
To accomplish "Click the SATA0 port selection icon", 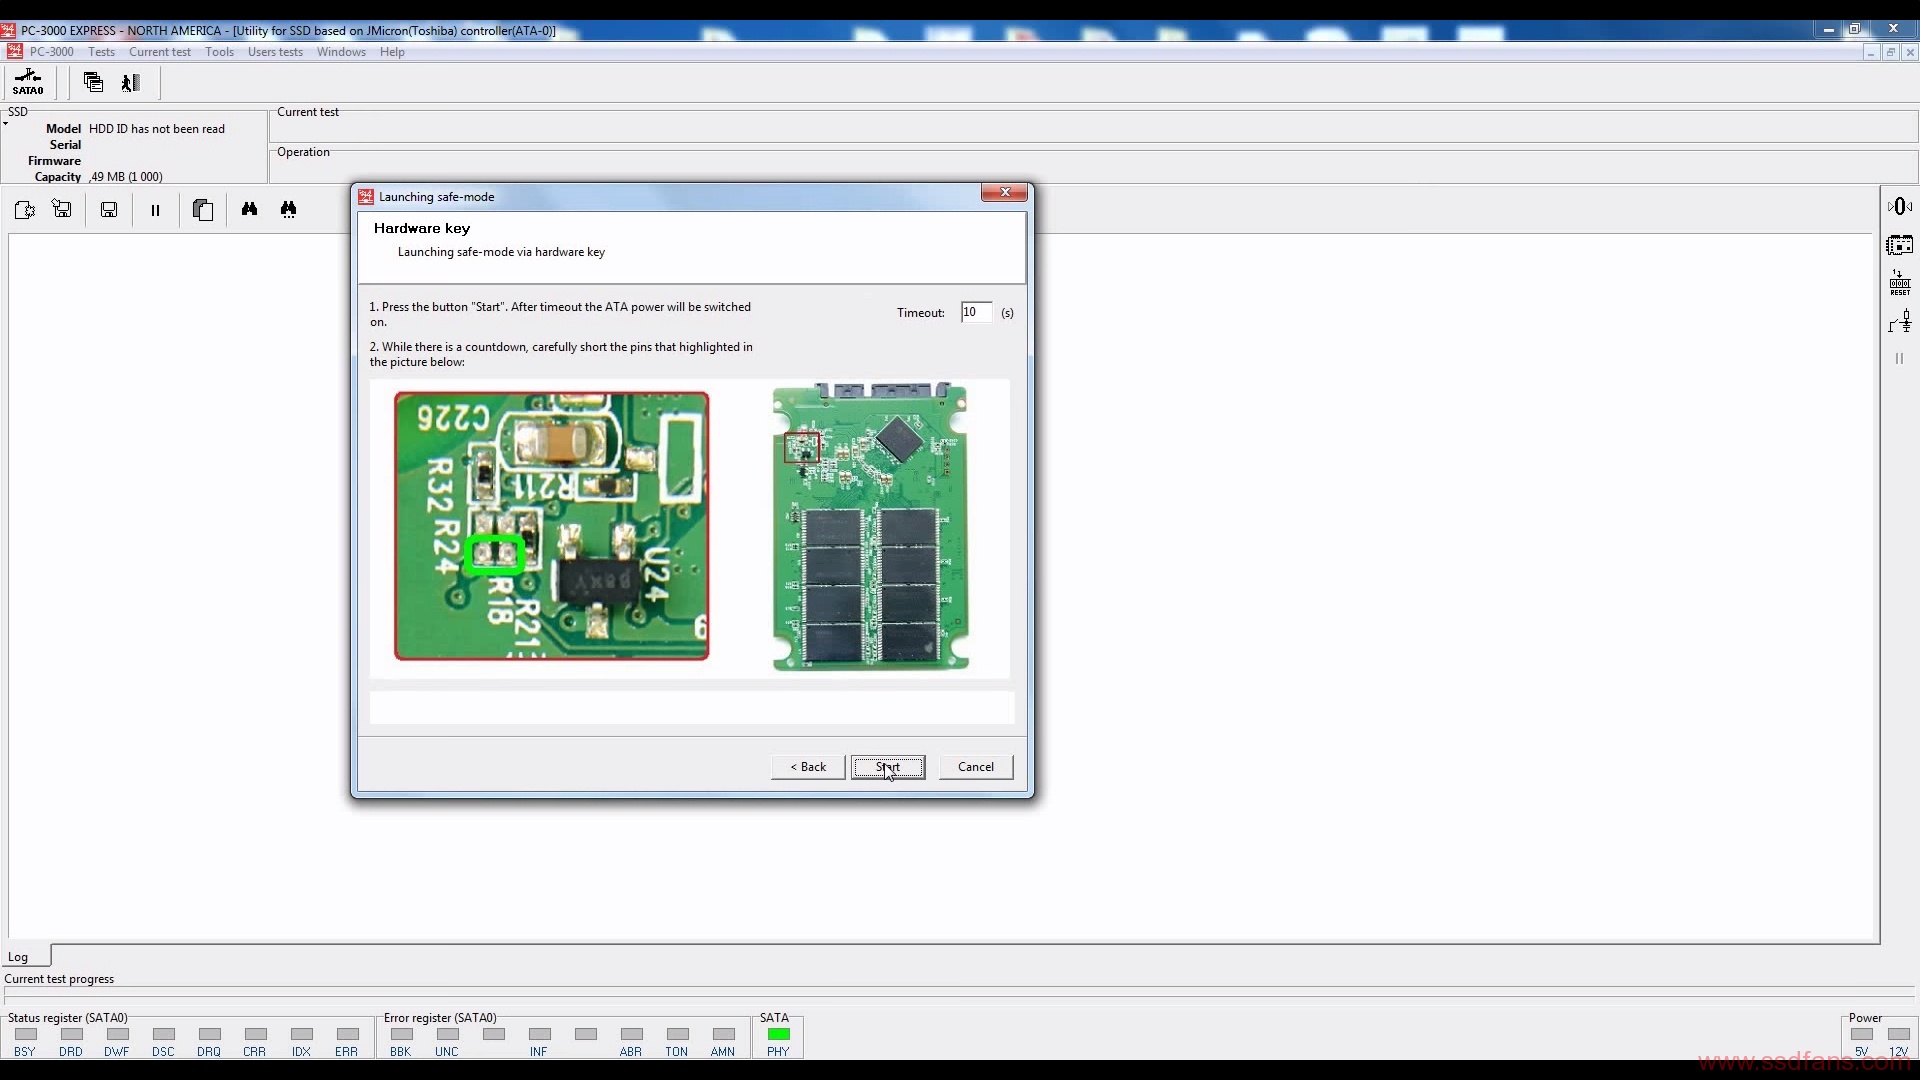I will click(x=28, y=82).
